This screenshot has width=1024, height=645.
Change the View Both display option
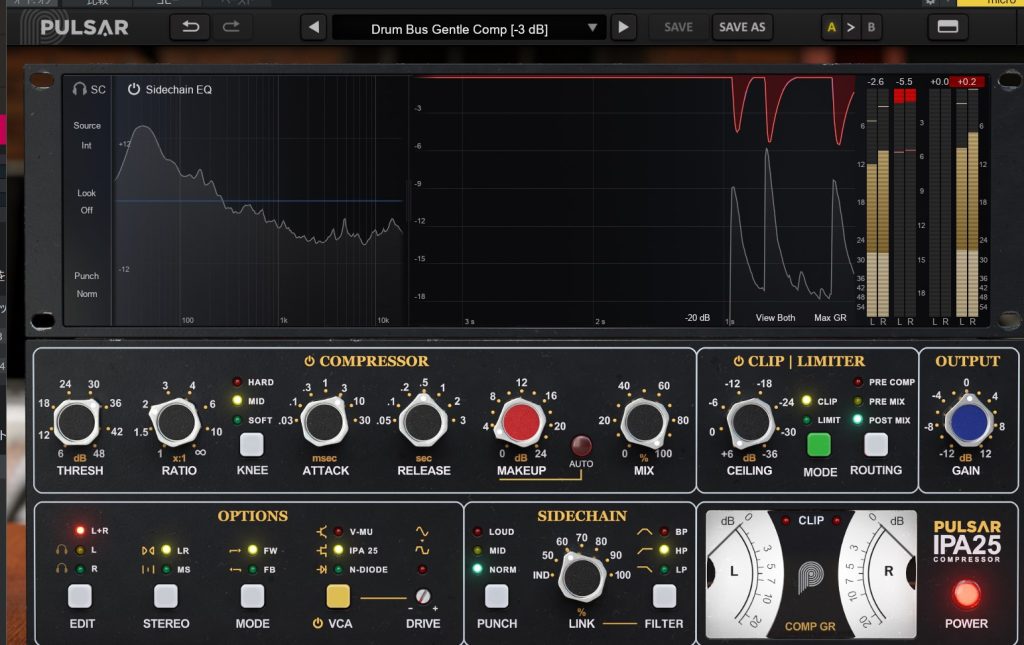(775, 318)
